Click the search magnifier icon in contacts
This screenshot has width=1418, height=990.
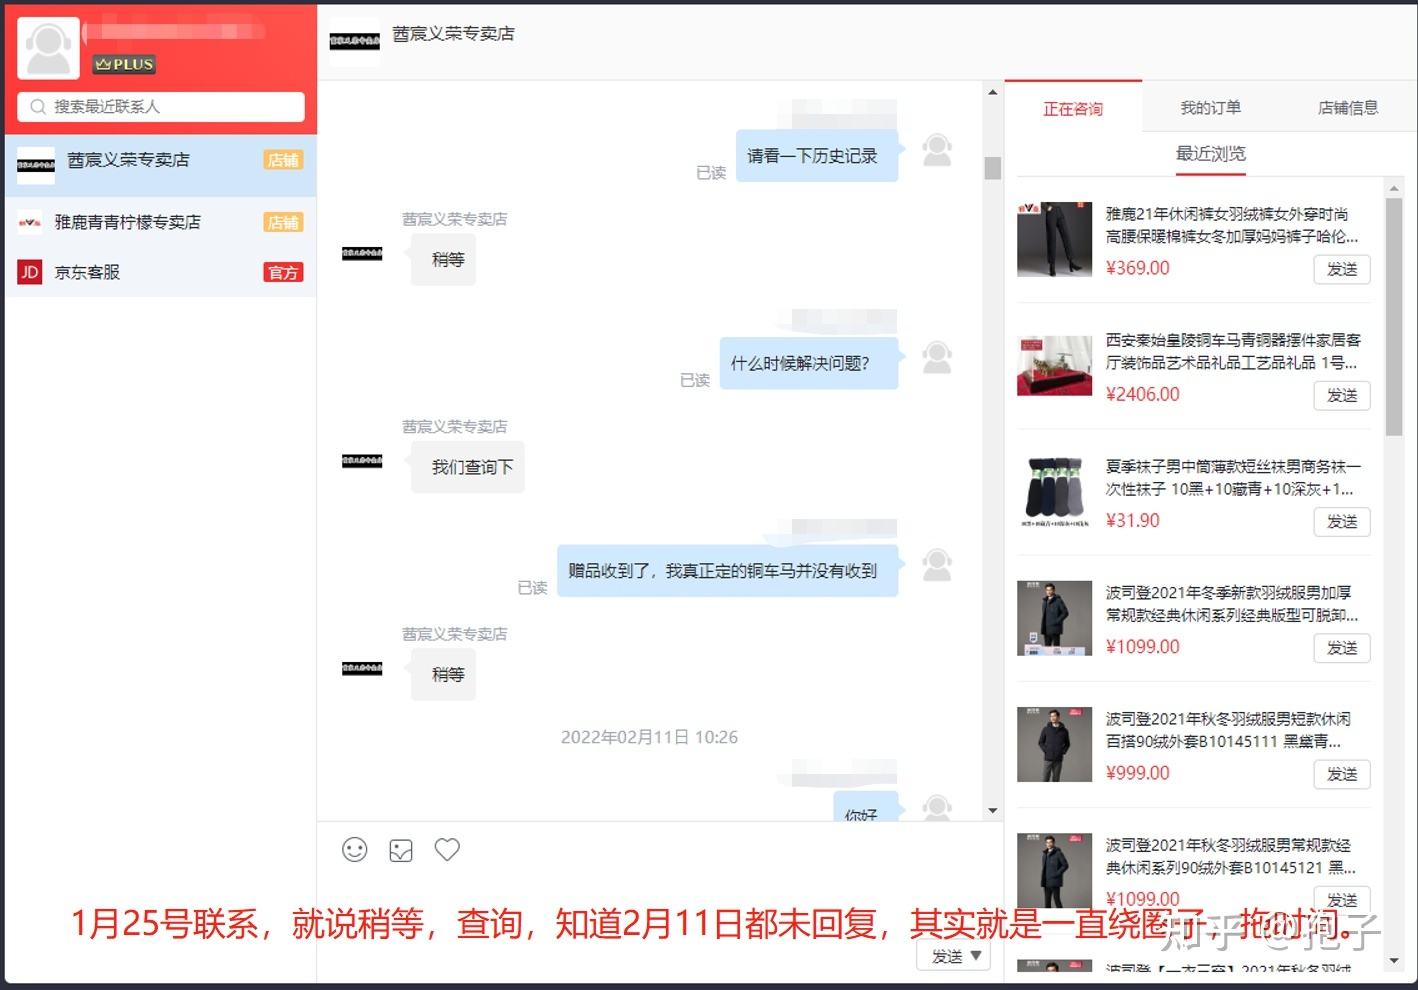click(x=38, y=107)
